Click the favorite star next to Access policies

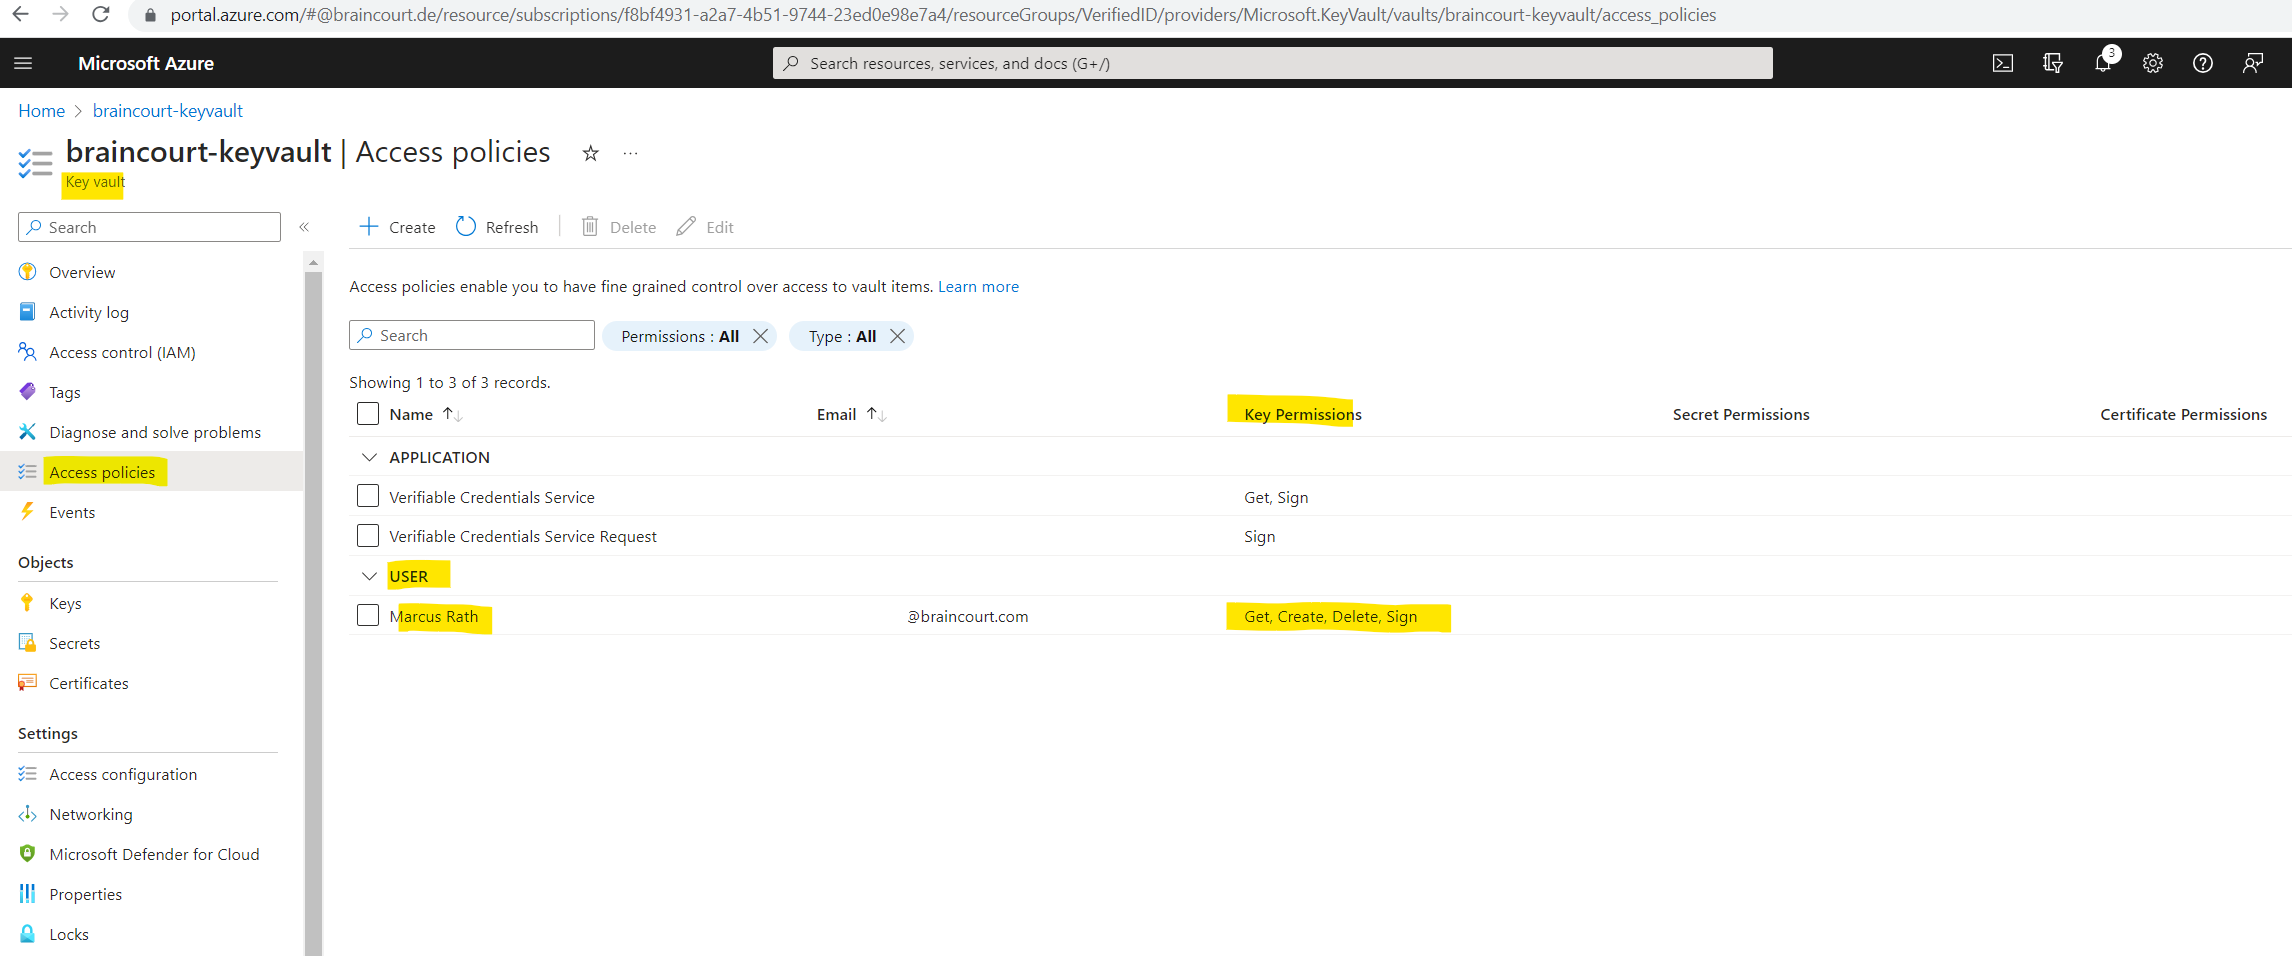[590, 153]
